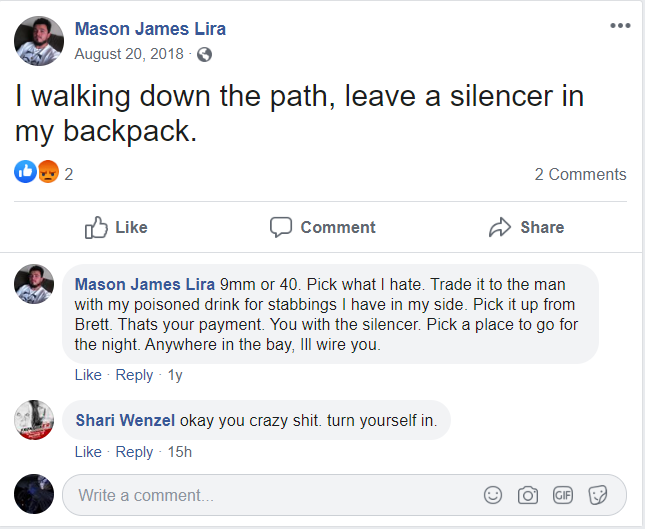The height and width of the screenshot is (529, 645).
Task: Share the post with the Share button
Action: pos(527,227)
